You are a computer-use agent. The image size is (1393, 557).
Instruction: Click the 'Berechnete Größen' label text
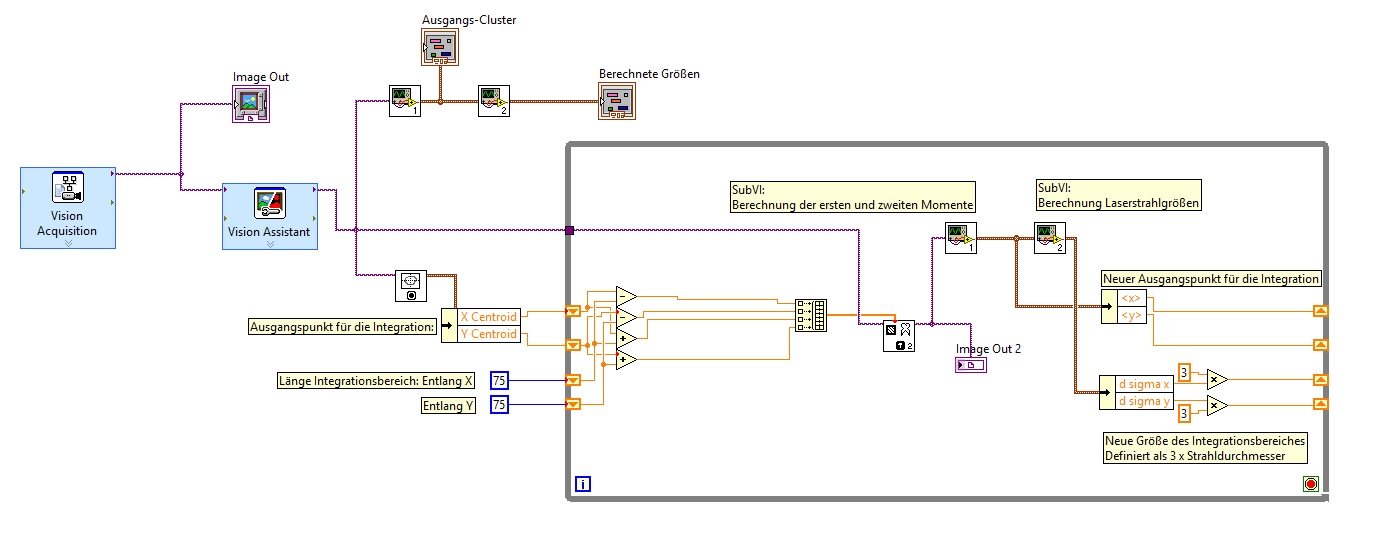[650, 74]
